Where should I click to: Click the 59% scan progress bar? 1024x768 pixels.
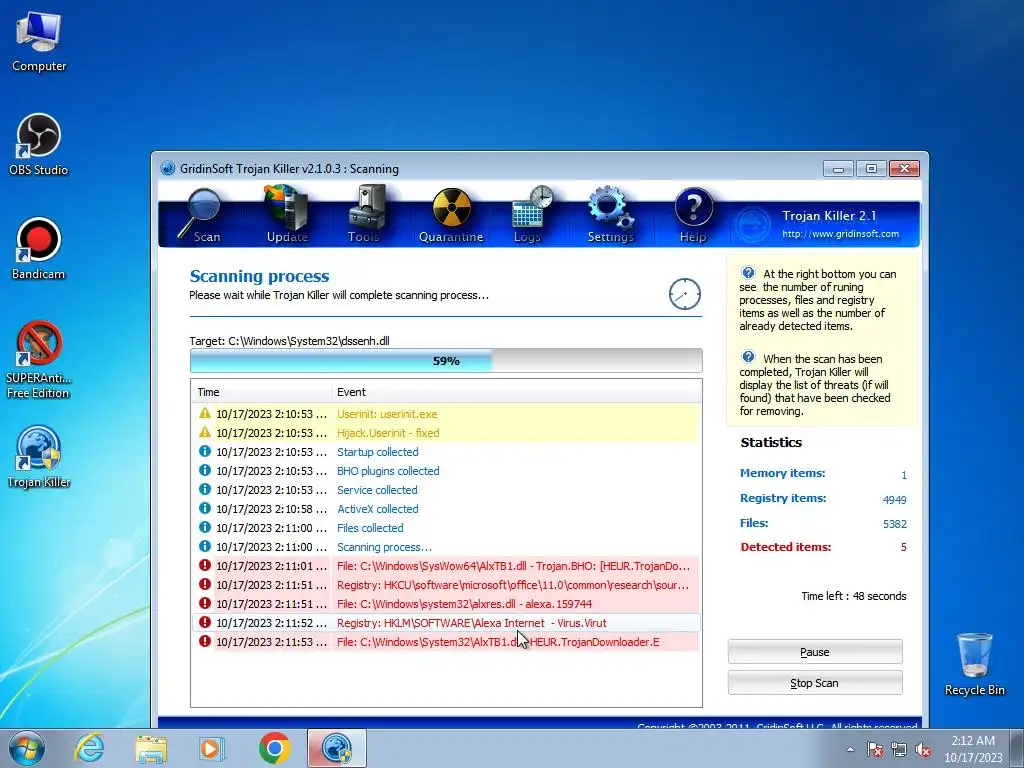click(446, 360)
